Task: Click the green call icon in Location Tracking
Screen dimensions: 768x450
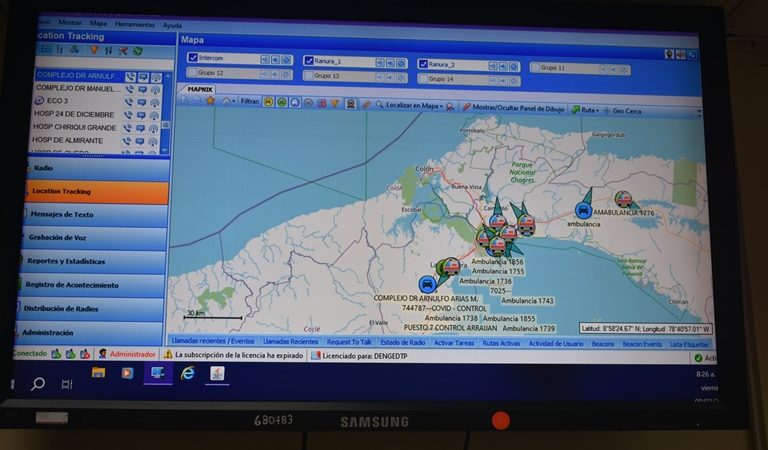Action: (138, 50)
